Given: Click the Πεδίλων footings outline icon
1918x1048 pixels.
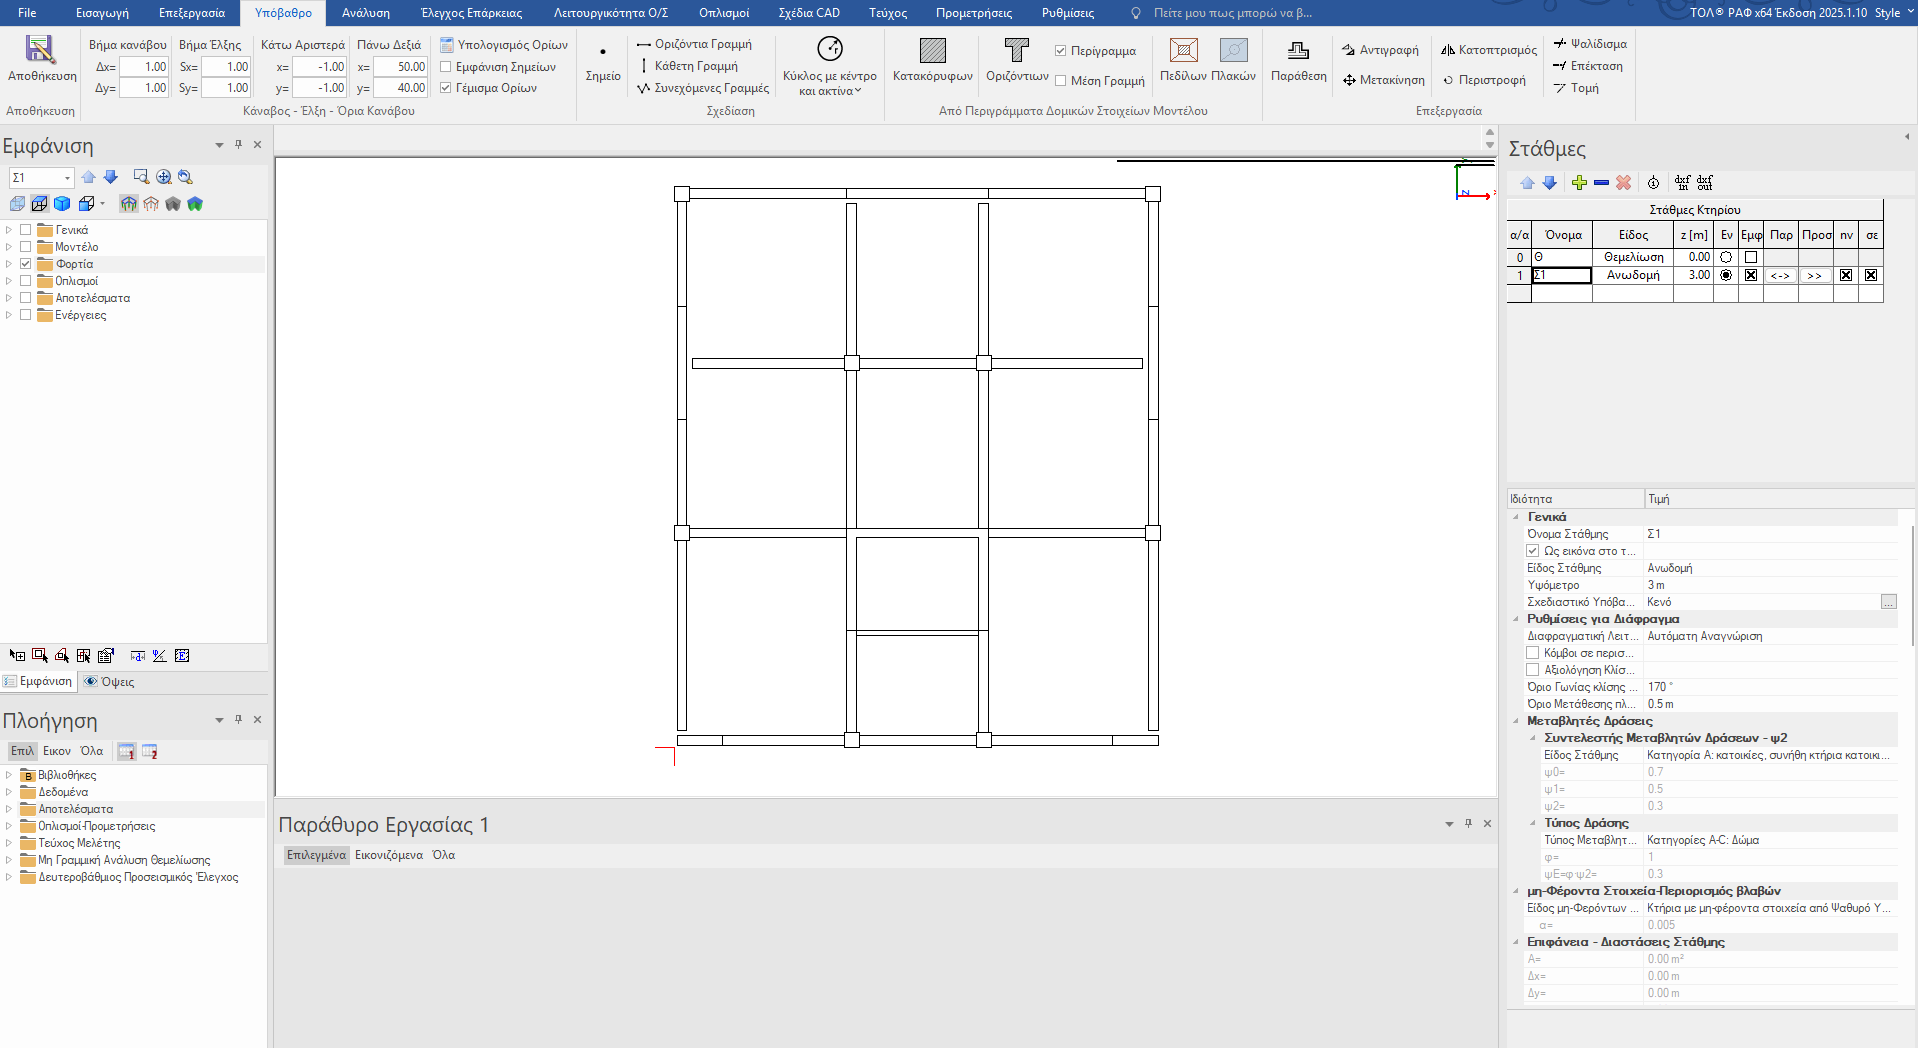Looking at the screenshot, I should click(x=1183, y=50).
